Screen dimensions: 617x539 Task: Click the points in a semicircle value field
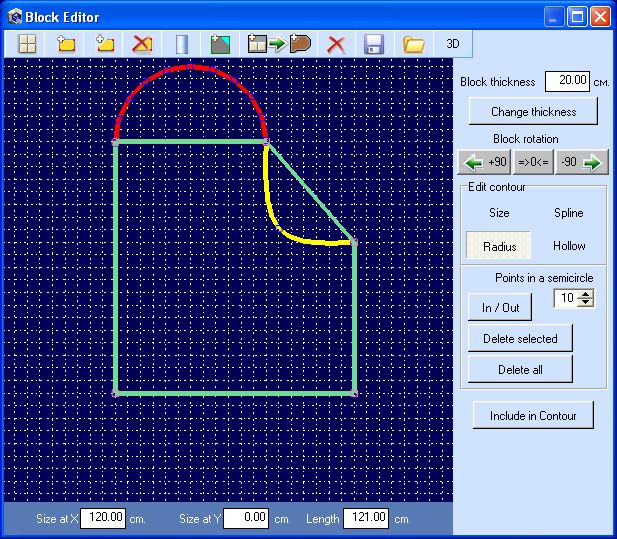[566, 298]
